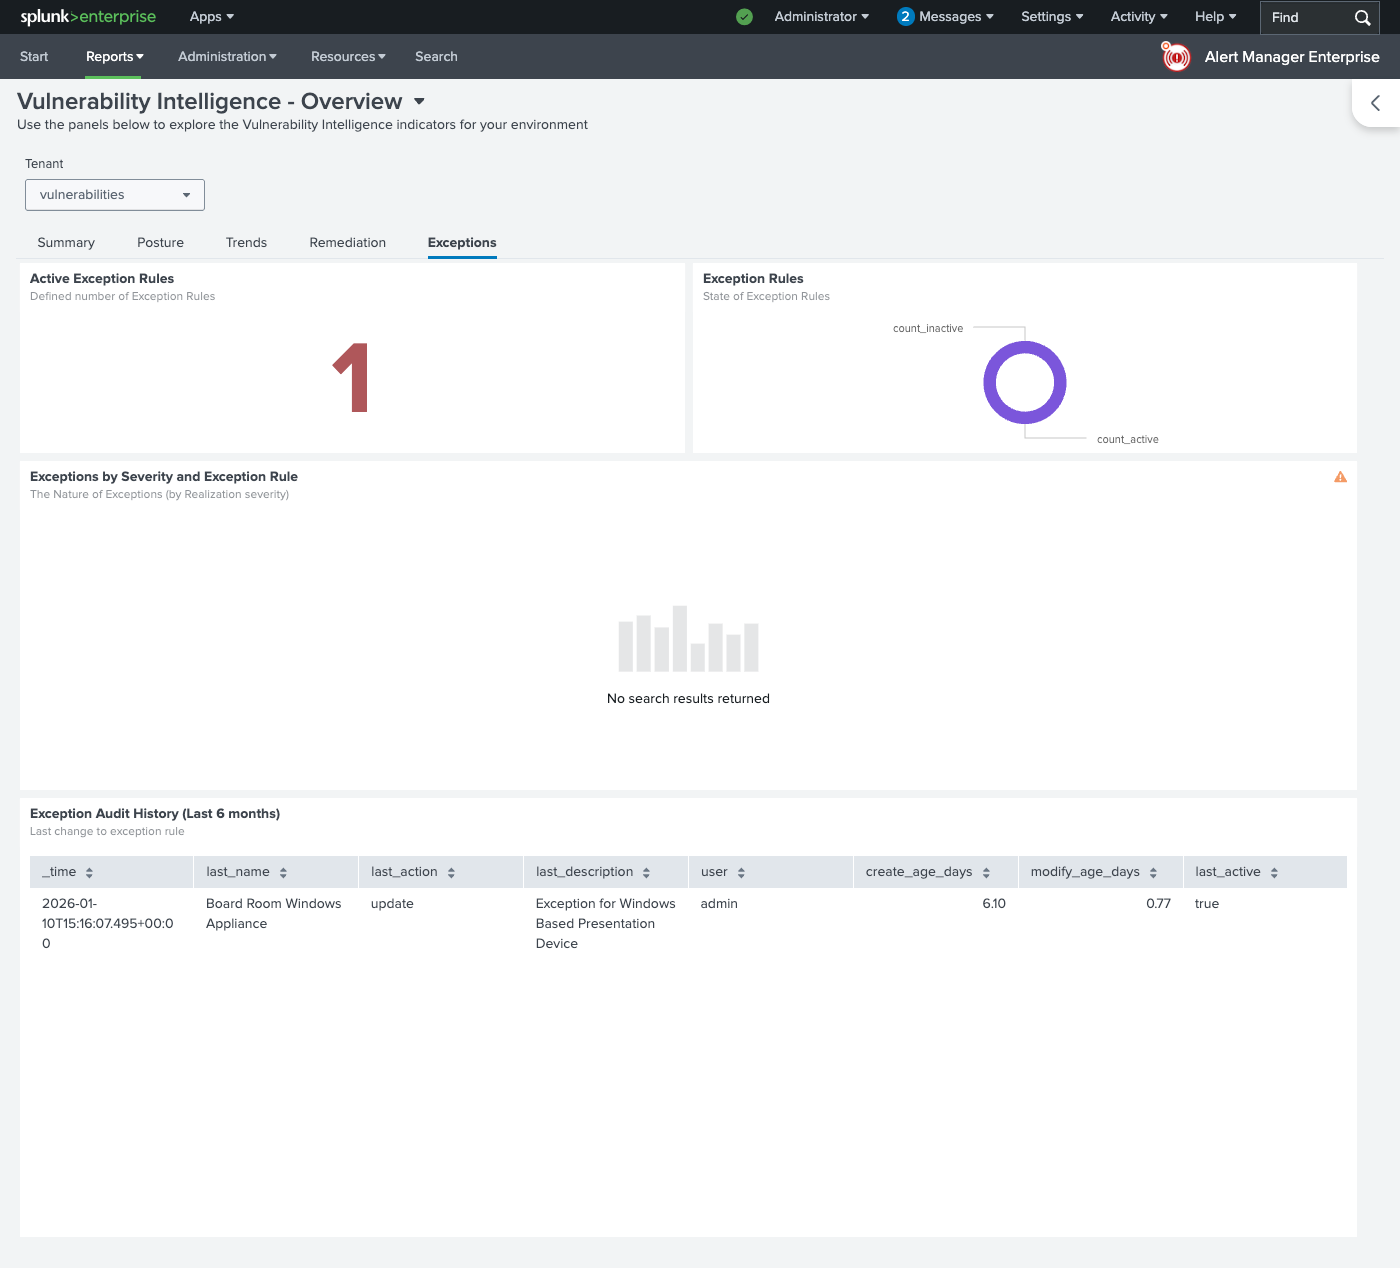Switch to the Trends tab

pos(246,242)
